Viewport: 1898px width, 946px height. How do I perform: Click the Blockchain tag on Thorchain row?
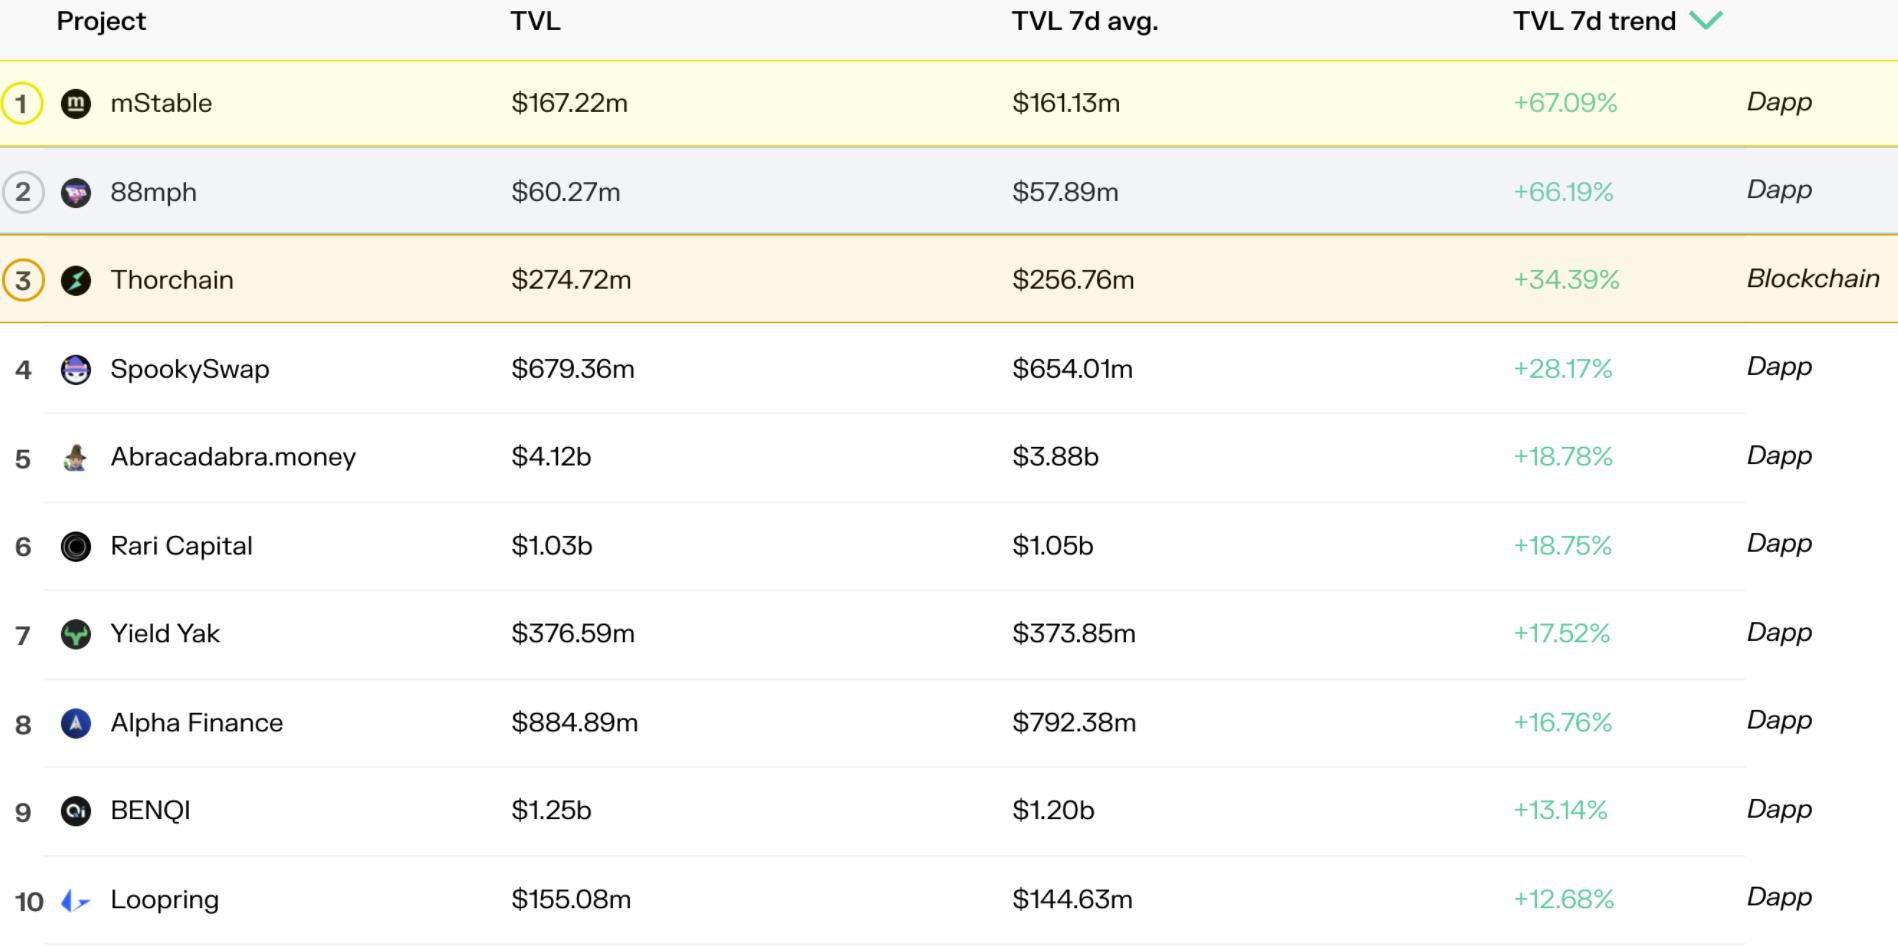pos(1812,279)
